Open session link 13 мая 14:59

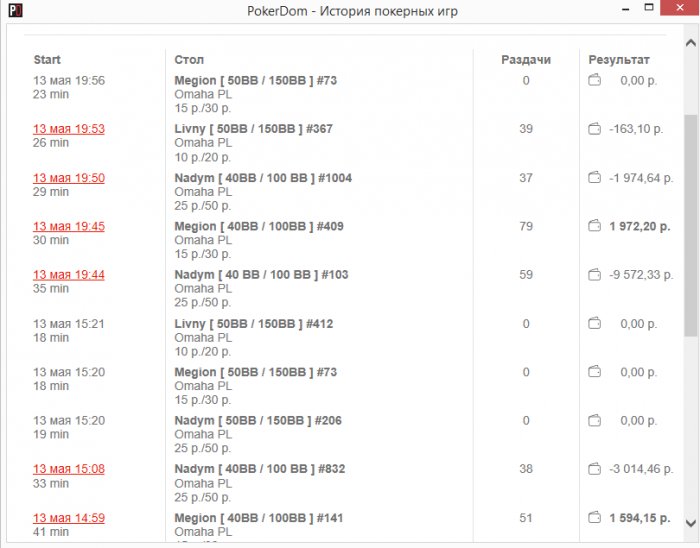click(69, 518)
